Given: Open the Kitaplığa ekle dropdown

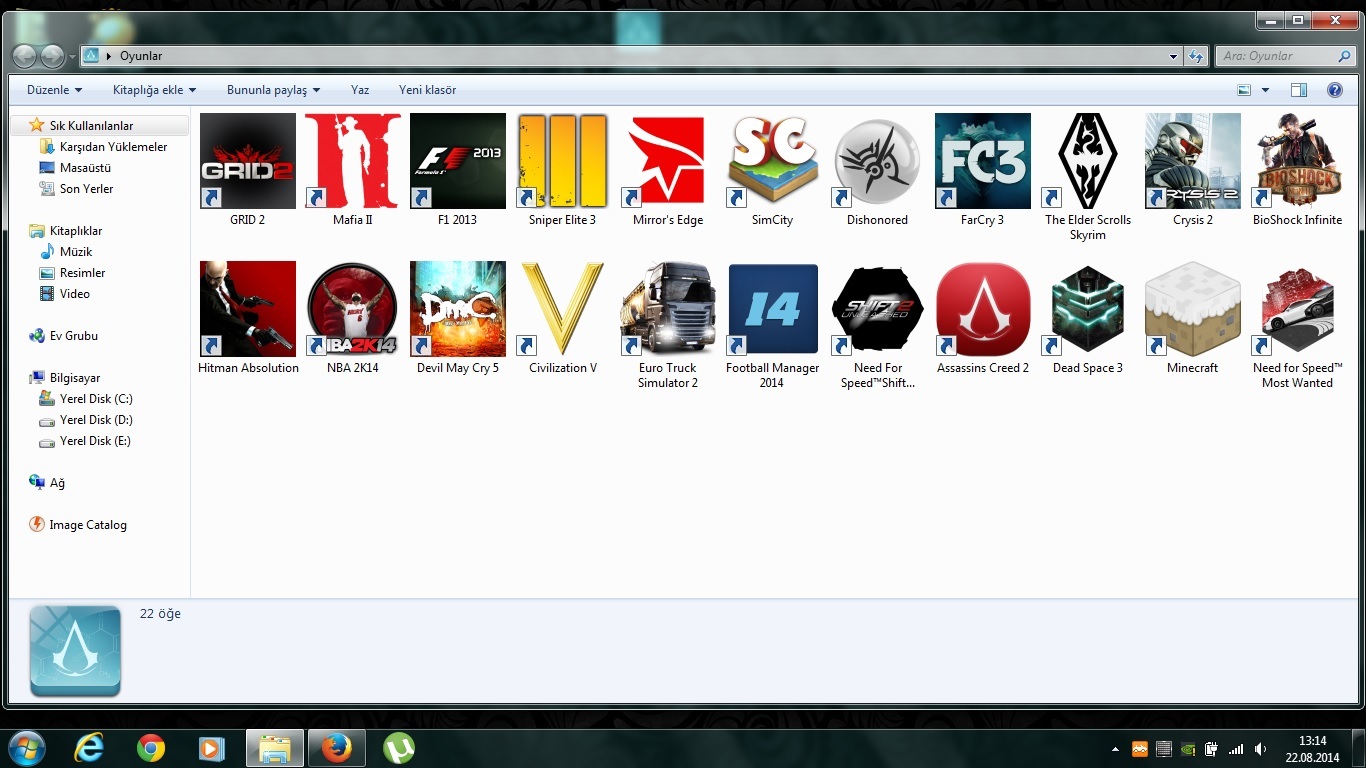Looking at the screenshot, I should pyautogui.click(x=155, y=90).
